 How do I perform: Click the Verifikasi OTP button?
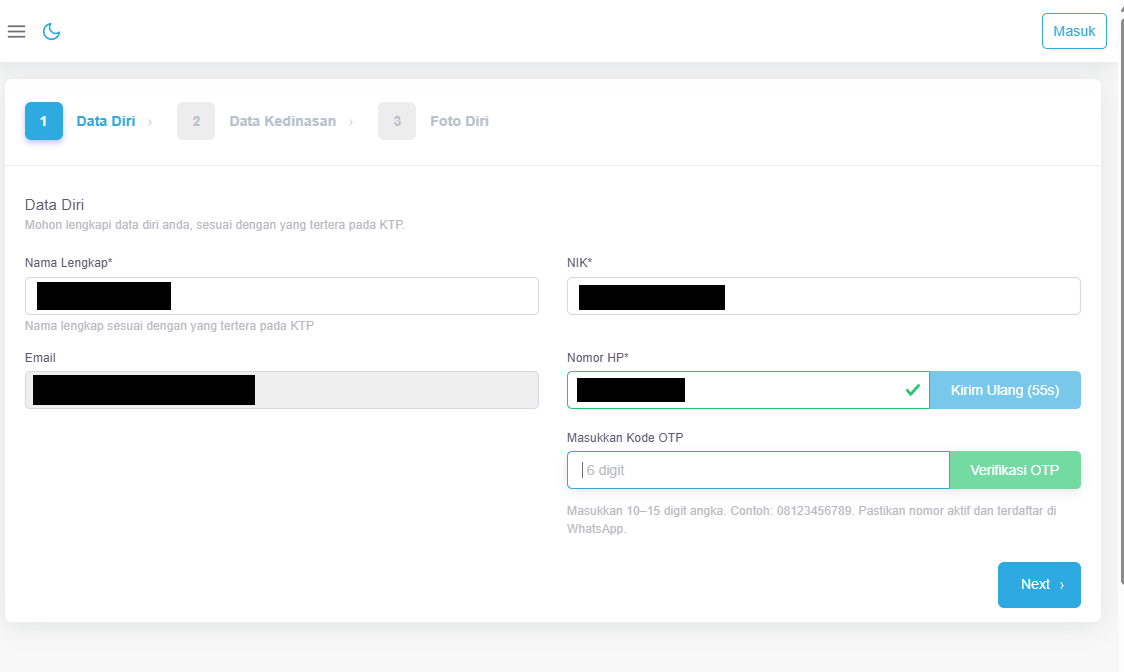(1014, 470)
